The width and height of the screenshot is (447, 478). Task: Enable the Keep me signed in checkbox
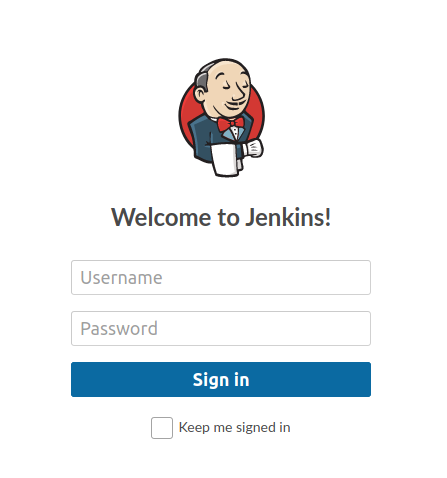pyautogui.click(x=162, y=428)
